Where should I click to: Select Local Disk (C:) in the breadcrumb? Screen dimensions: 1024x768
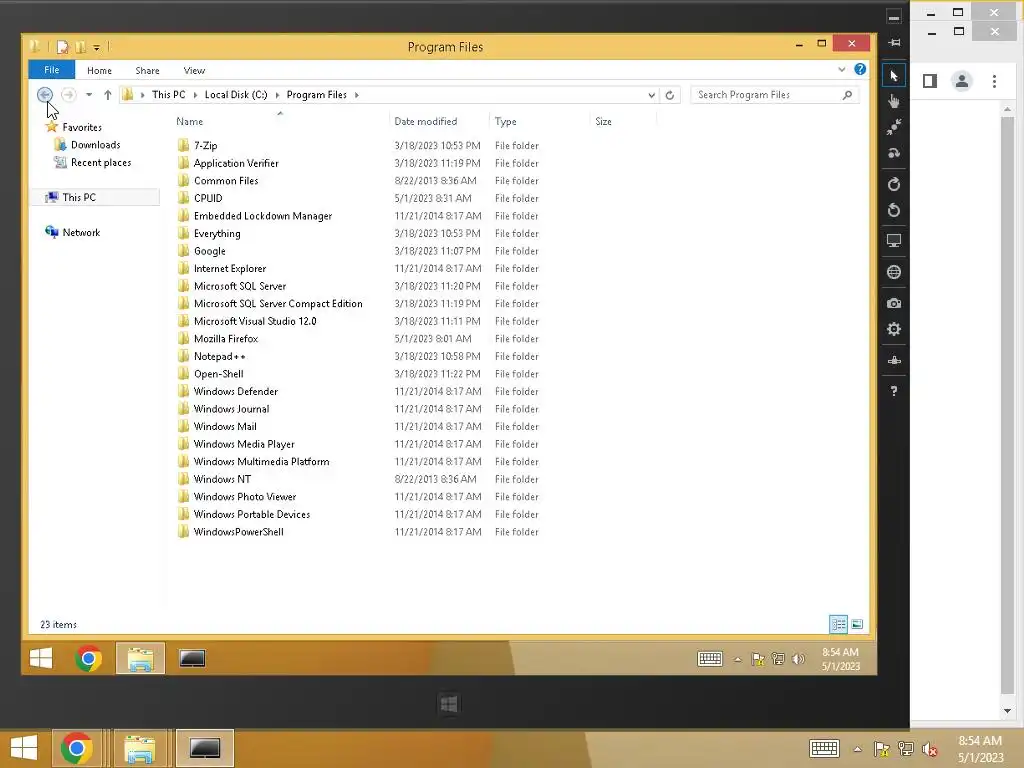click(x=236, y=95)
